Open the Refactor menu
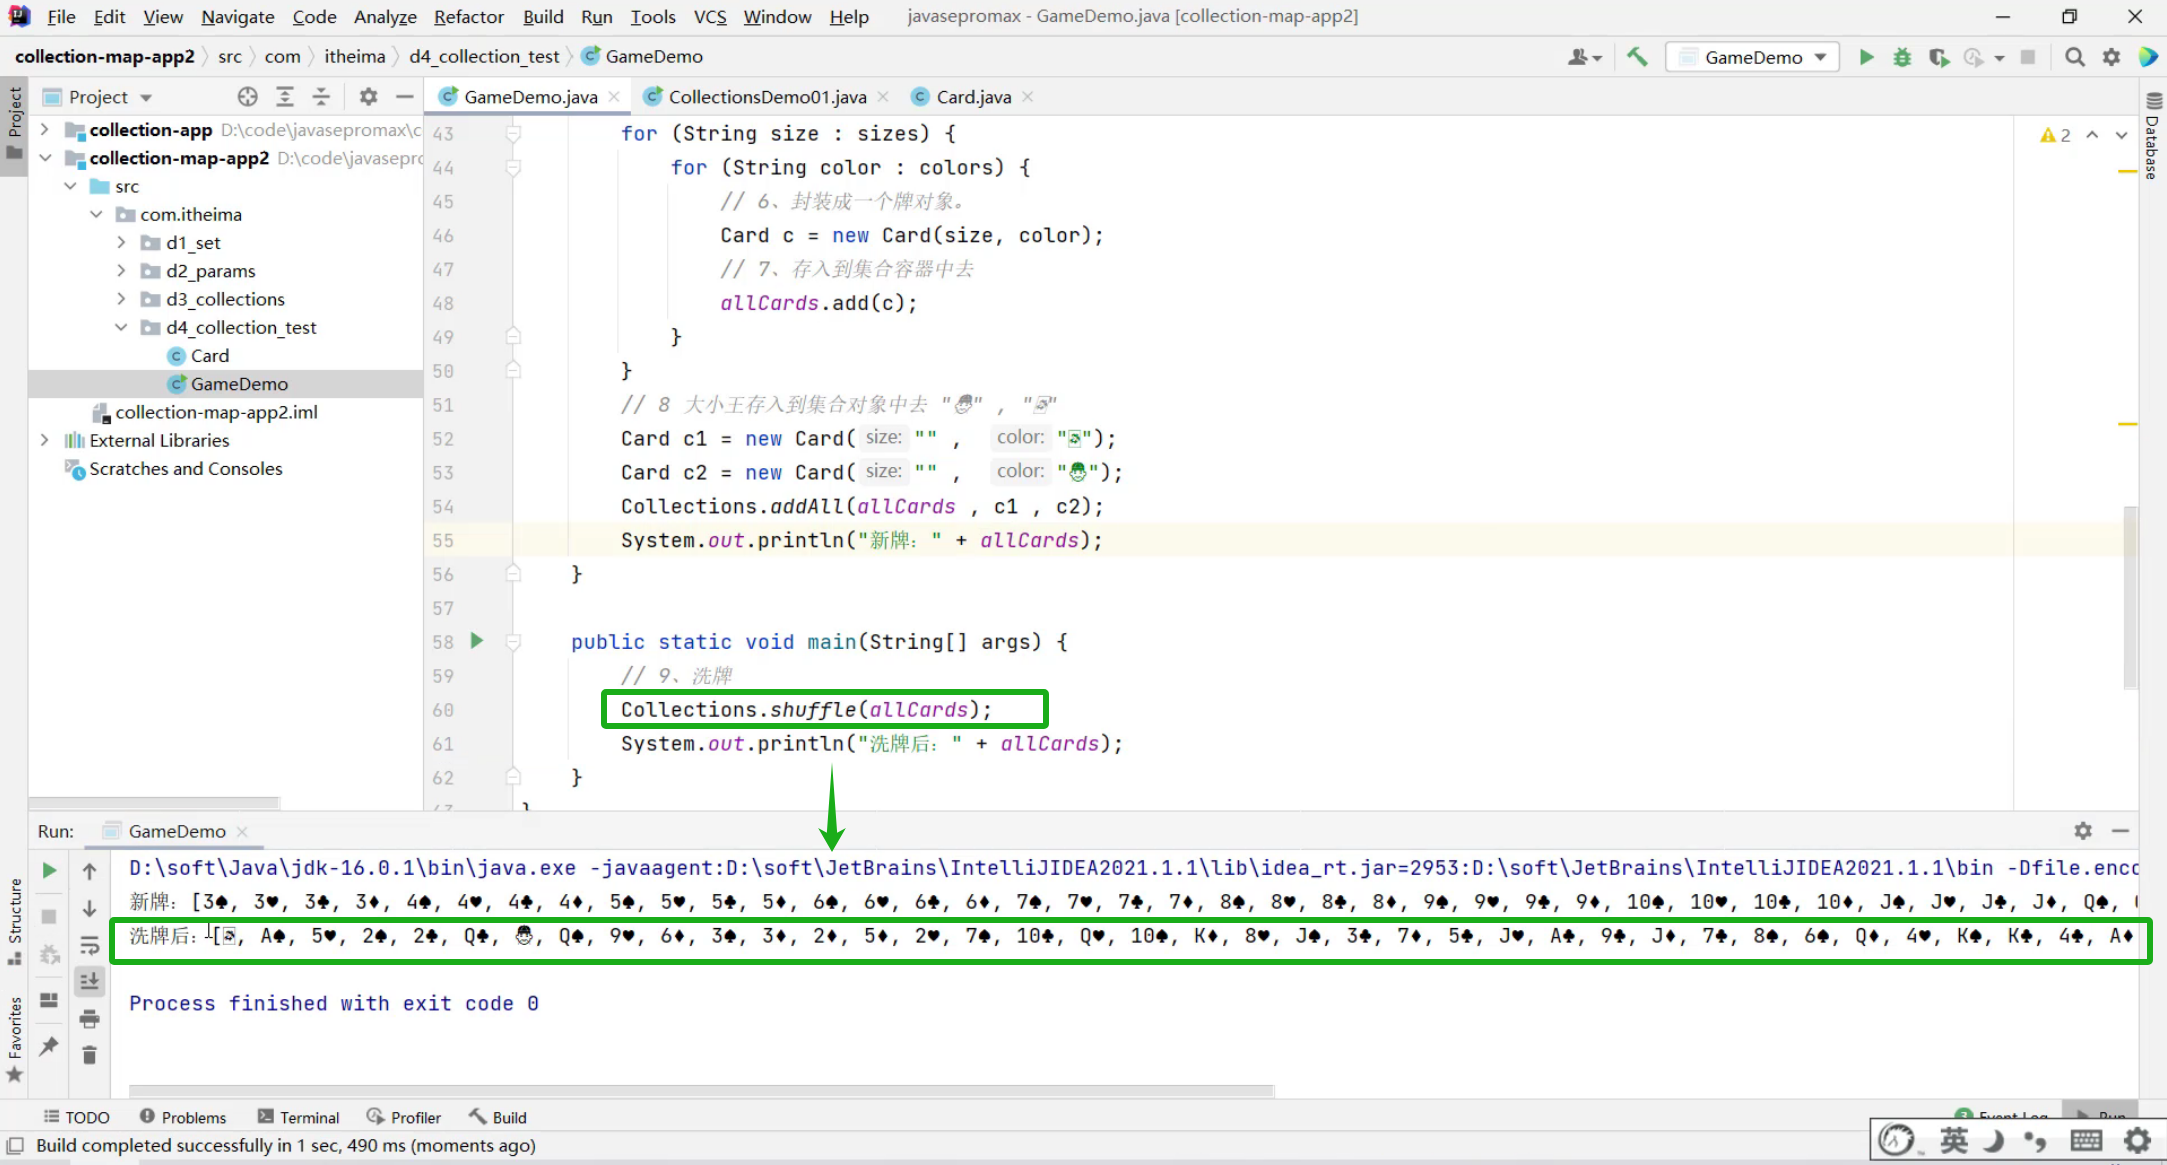This screenshot has width=2167, height=1165. (x=468, y=17)
